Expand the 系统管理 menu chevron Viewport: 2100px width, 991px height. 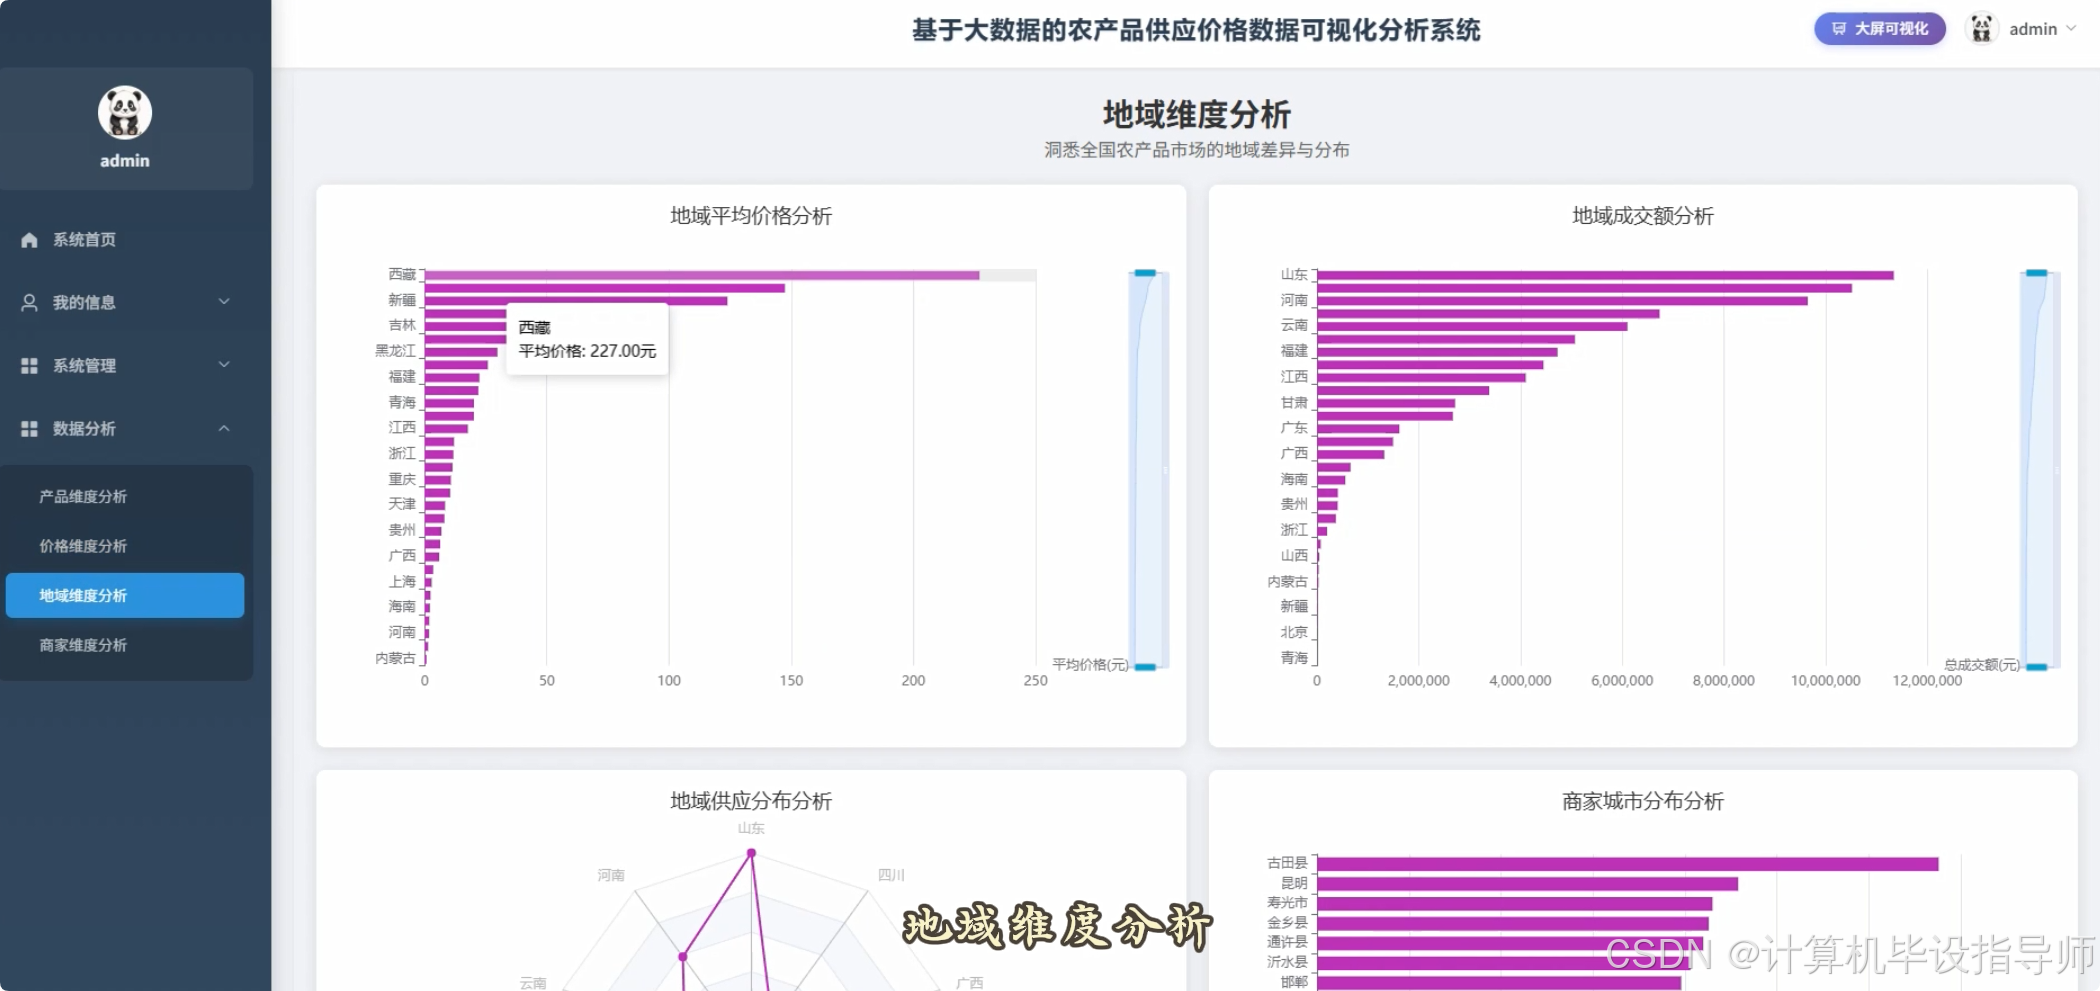(224, 365)
